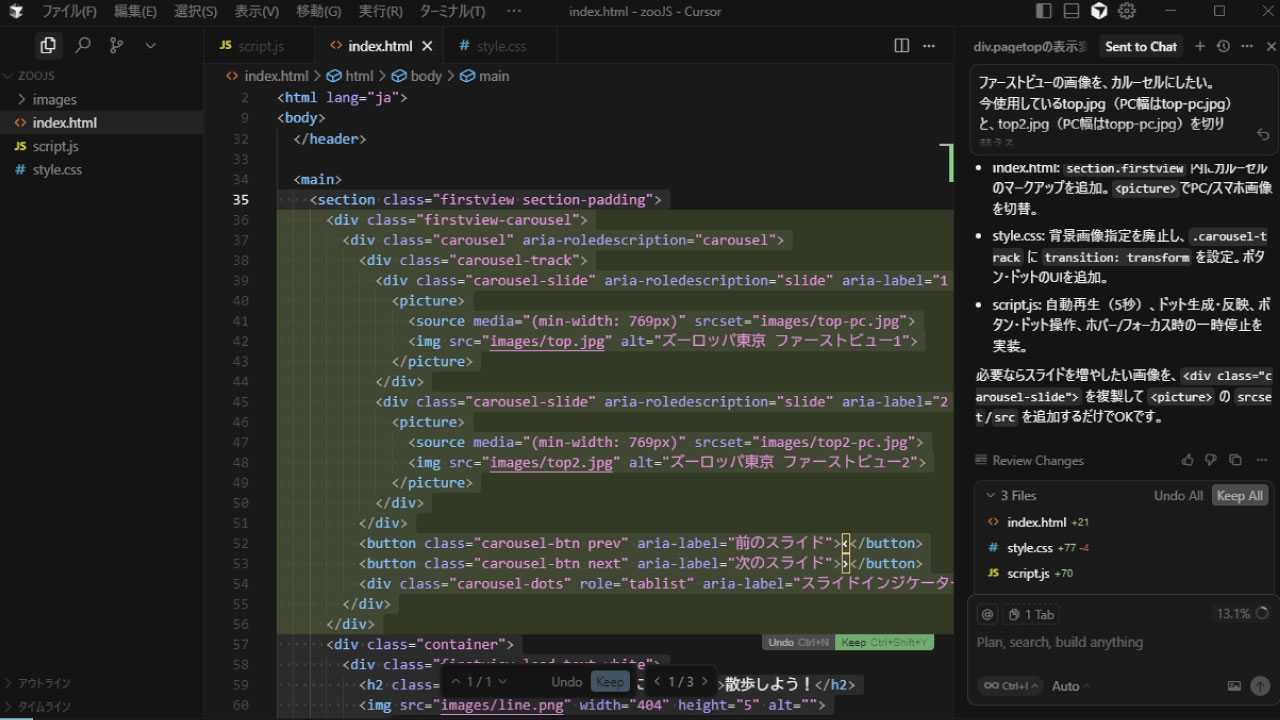This screenshot has height=720, width=1280.
Task: Open script.js from the file explorer
Action: [102, 146]
